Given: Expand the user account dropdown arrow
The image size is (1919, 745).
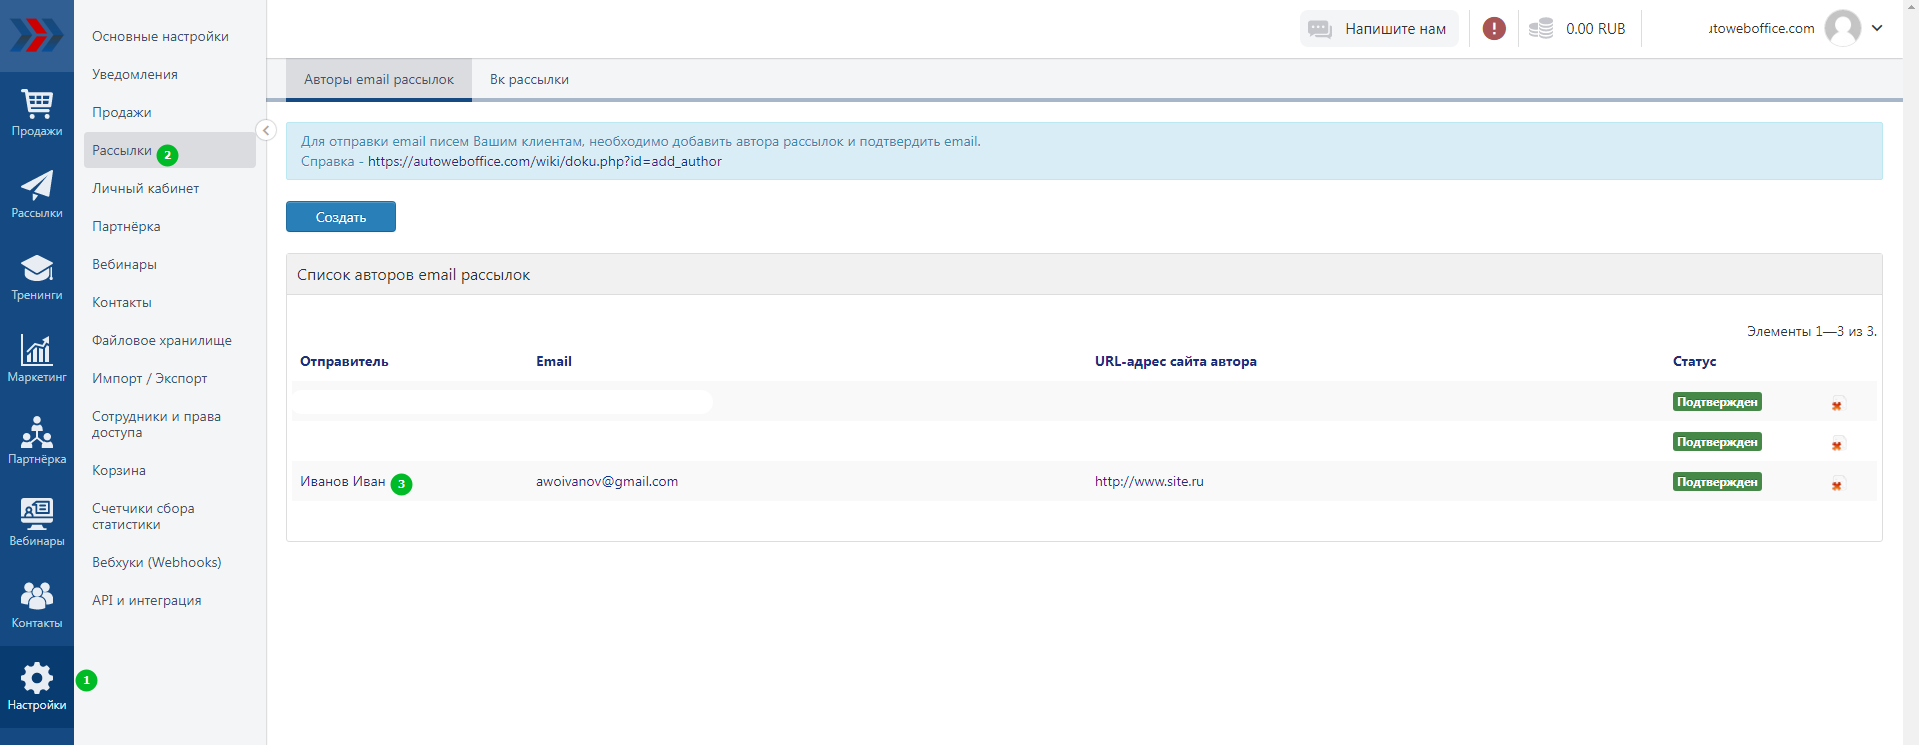Looking at the screenshot, I should [x=1877, y=28].
